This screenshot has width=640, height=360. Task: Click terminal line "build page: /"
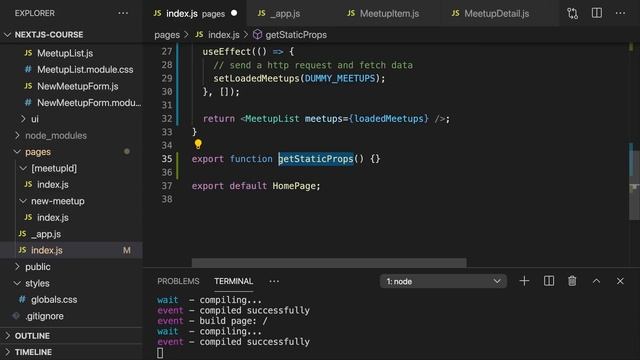(233, 321)
